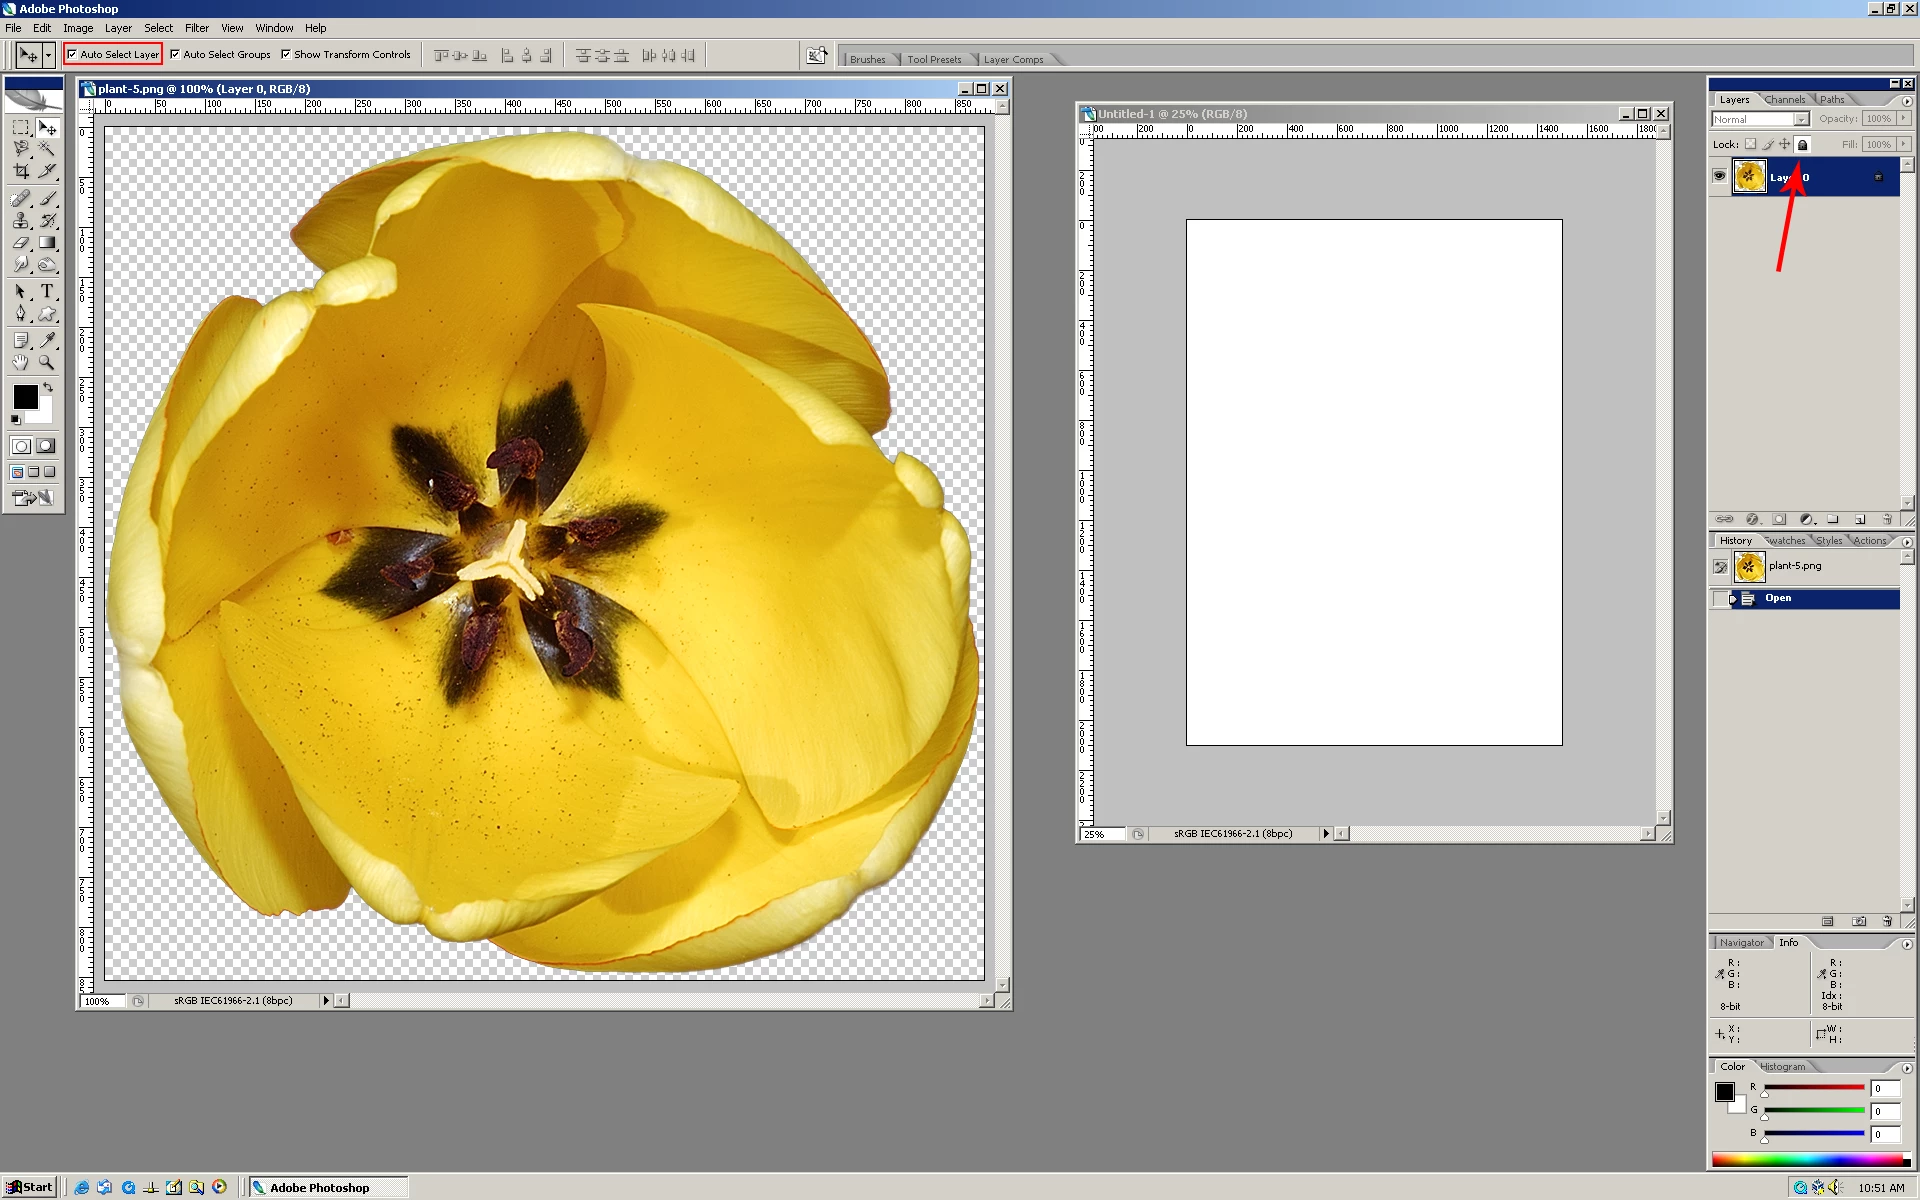Image resolution: width=1920 pixels, height=1200 pixels.
Task: Toggle Auto Select Groups checkbox
Action: (x=175, y=55)
